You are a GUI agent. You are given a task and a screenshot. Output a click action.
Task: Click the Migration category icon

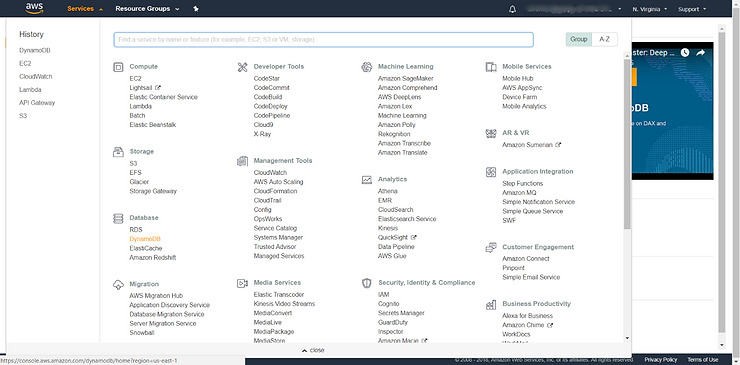(x=118, y=284)
